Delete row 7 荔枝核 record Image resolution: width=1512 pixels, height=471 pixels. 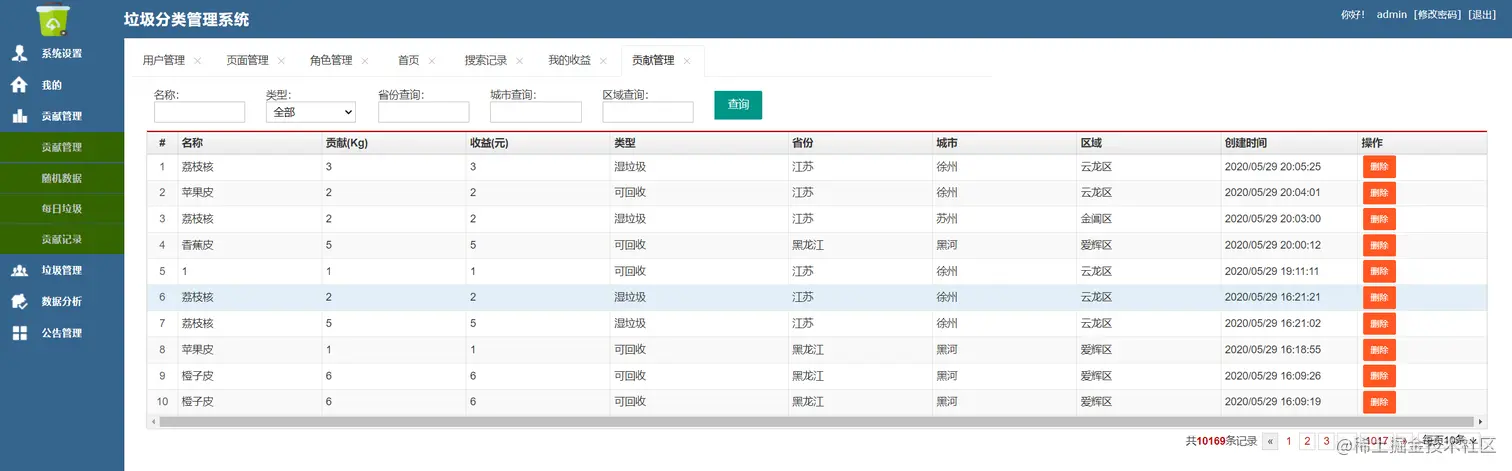[1379, 323]
